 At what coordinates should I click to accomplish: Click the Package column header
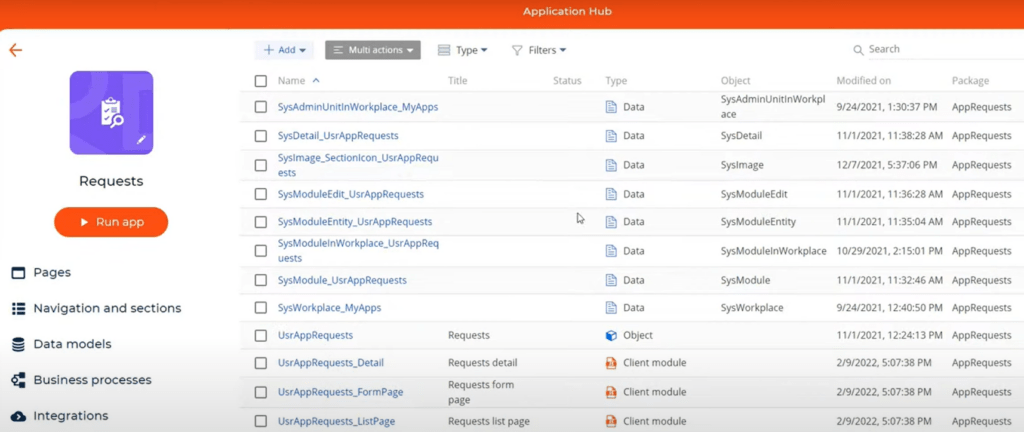pos(970,81)
